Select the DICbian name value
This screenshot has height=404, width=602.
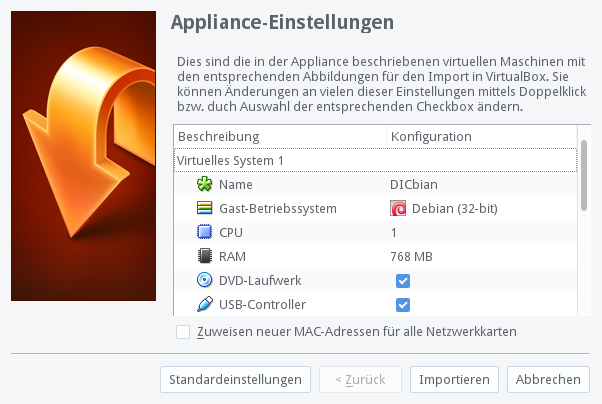pos(414,185)
